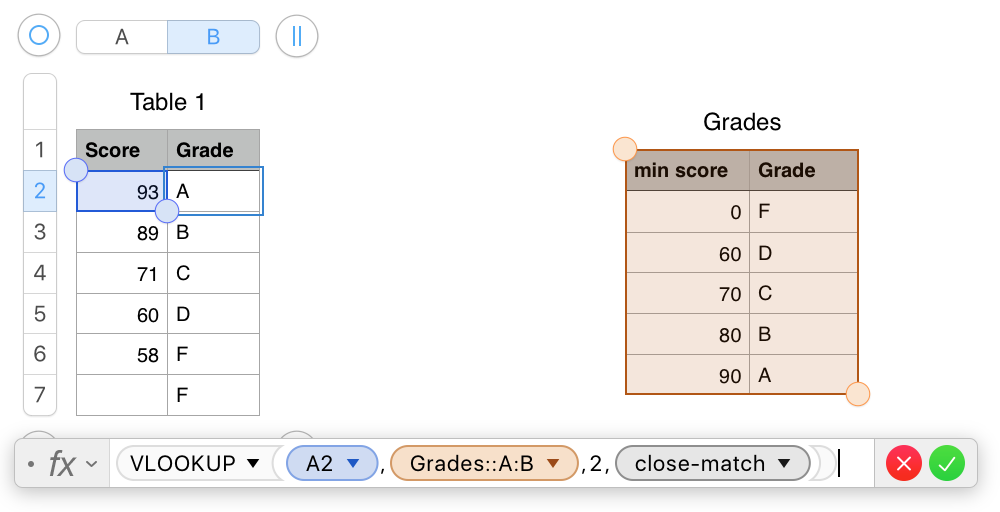Select column A header tab
1000x512 pixels.
coord(122,37)
